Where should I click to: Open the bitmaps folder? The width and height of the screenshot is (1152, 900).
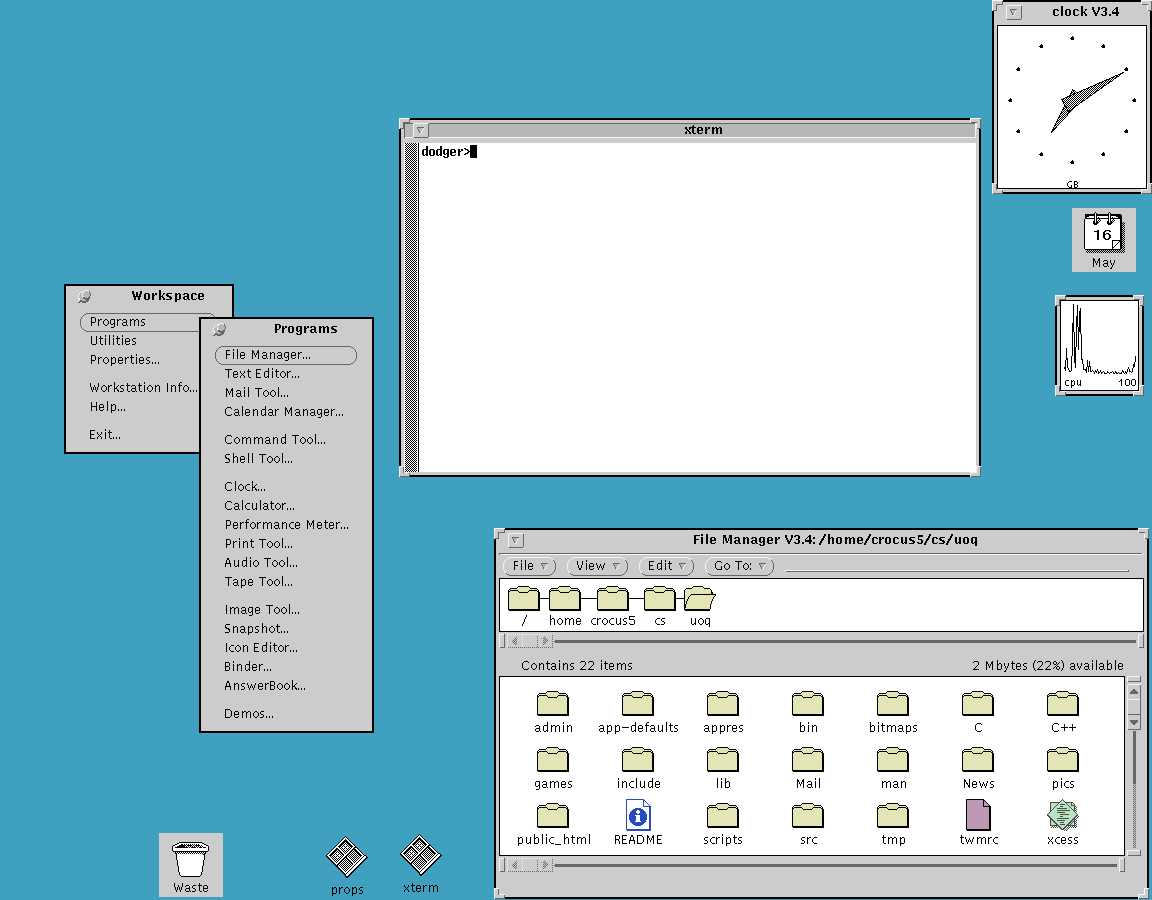click(x=892, y=705)
